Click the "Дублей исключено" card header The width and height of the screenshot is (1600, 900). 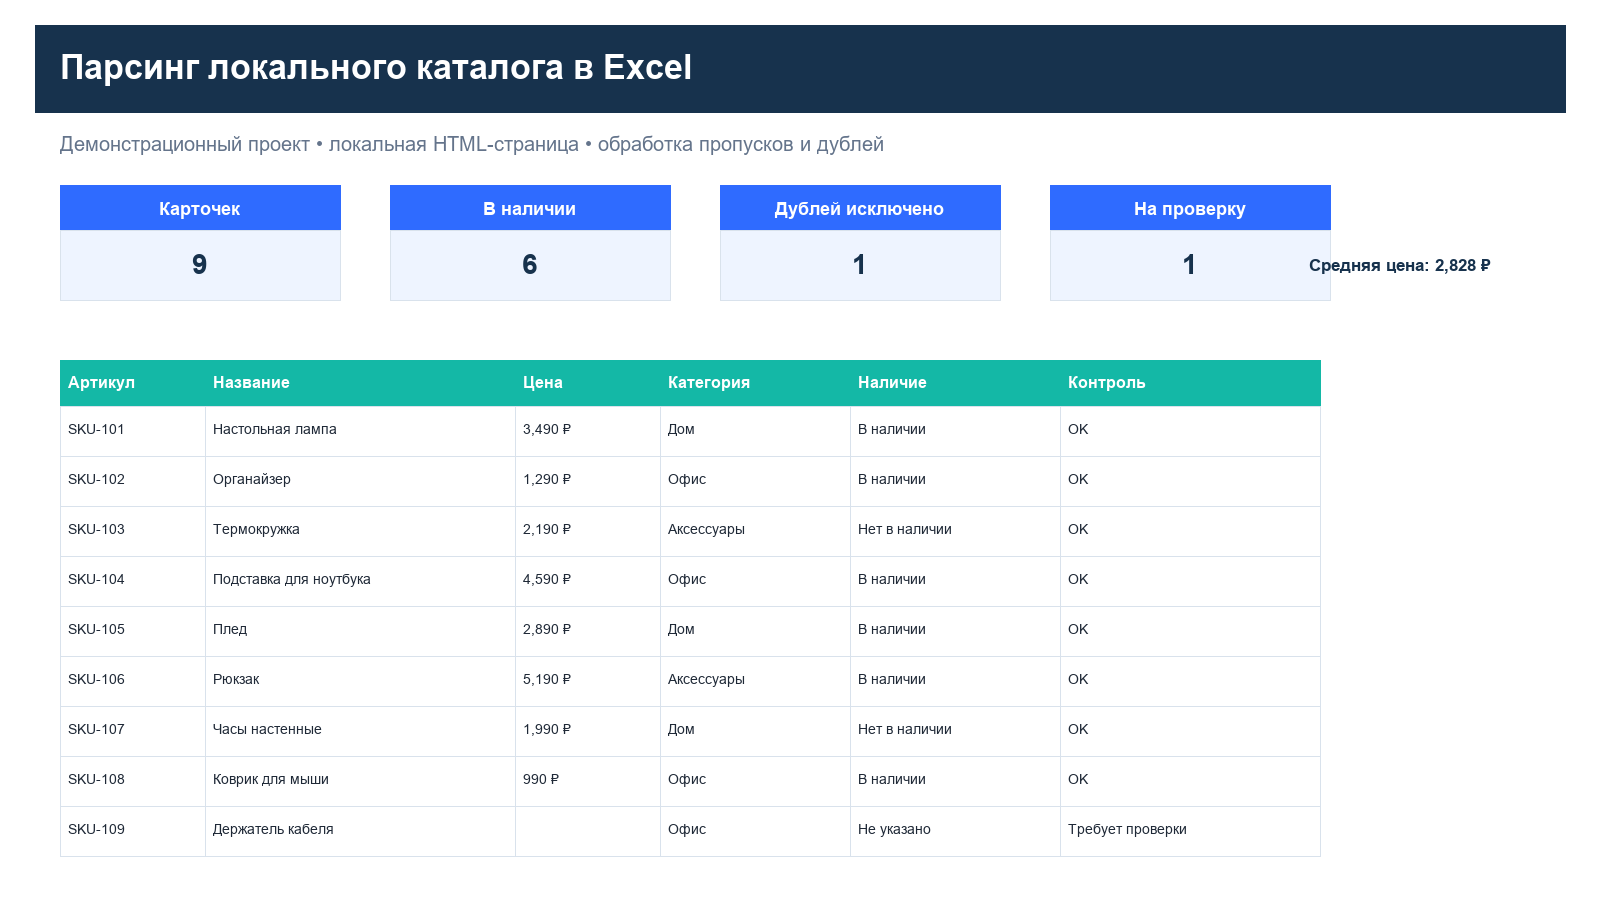pos(860,208)
